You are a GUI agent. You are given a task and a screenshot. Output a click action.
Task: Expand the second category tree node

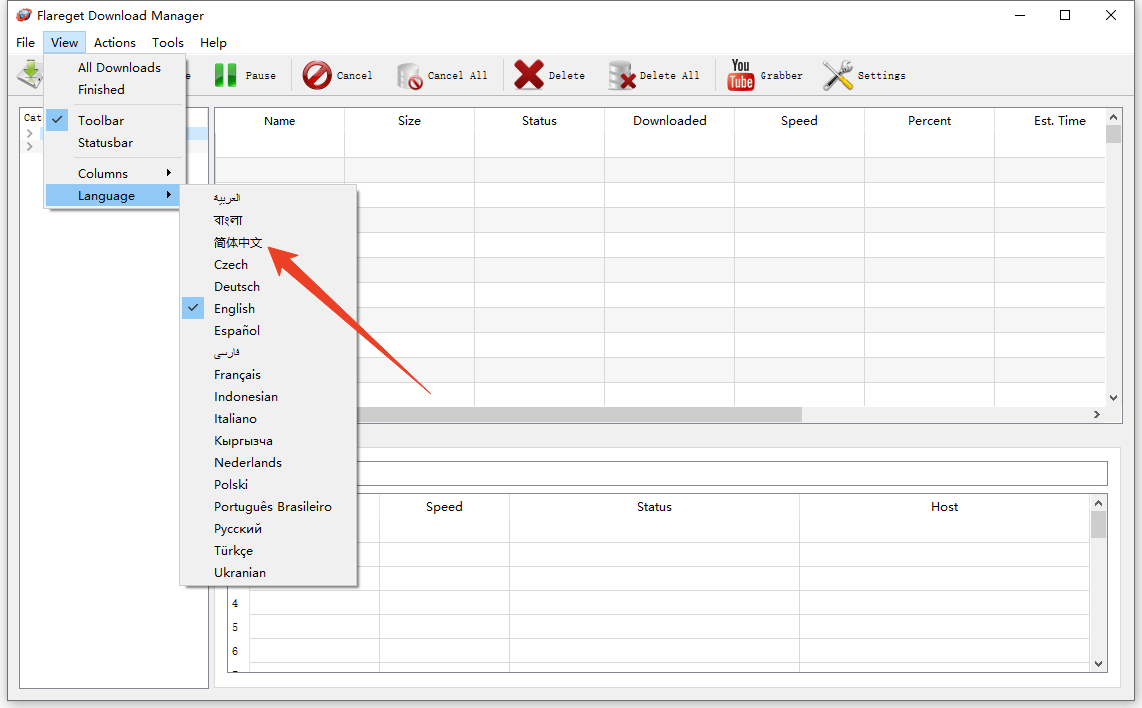[x=30, y=146]
